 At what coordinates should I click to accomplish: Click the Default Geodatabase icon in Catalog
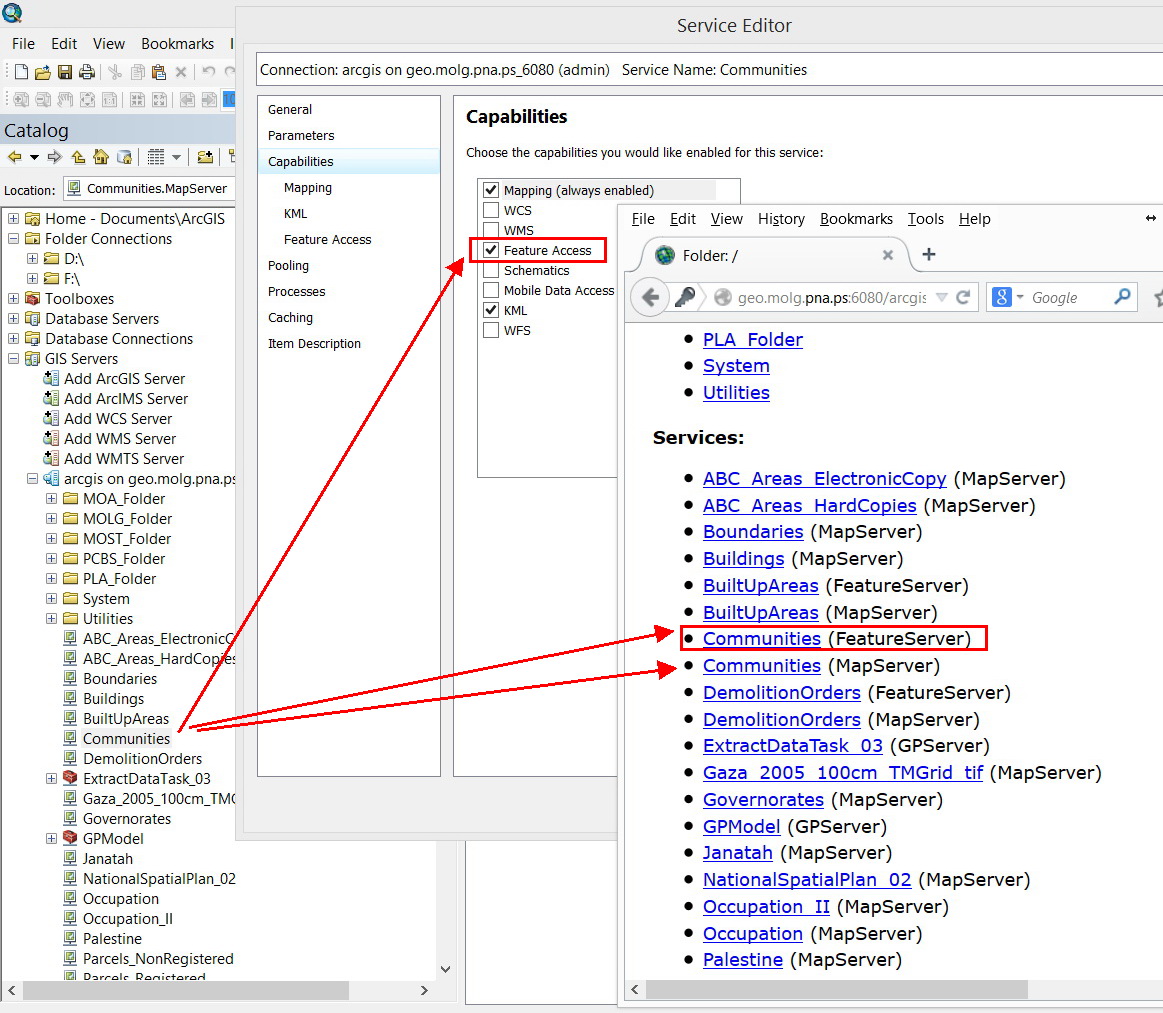pyautogui.click(x=125, y=157)
